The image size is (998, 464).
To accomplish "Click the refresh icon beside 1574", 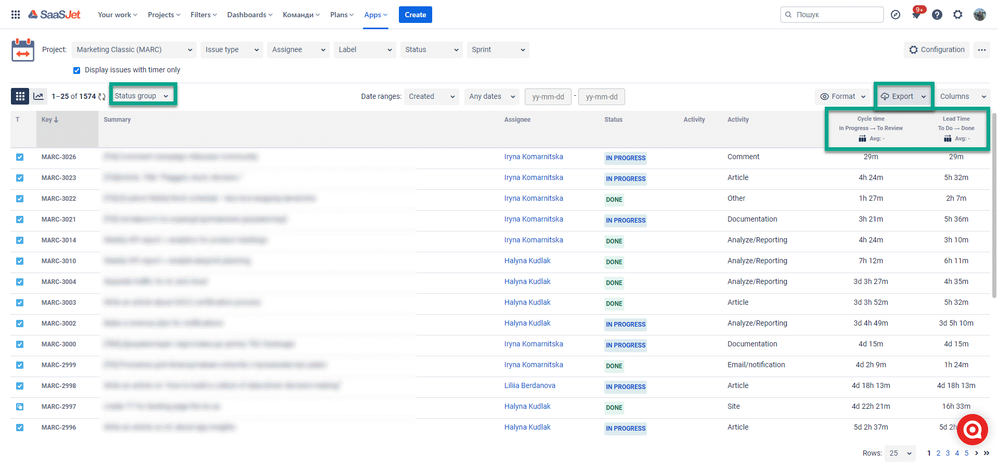I will tap(102, 97).
